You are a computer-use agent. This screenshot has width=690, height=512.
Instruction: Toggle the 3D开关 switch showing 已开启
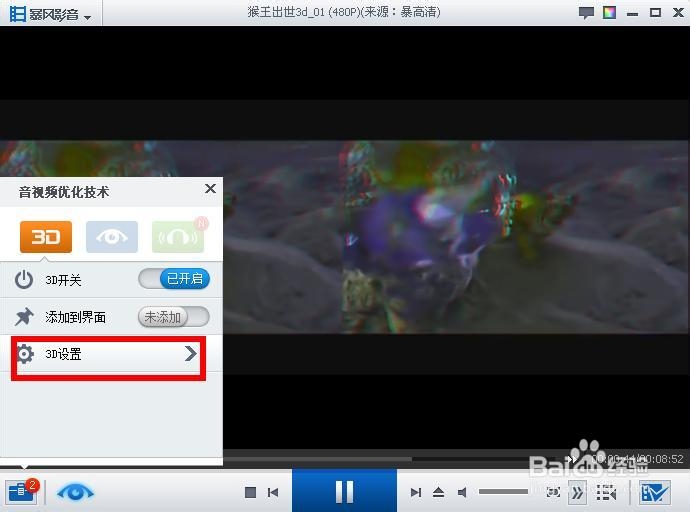click(174, 278)
